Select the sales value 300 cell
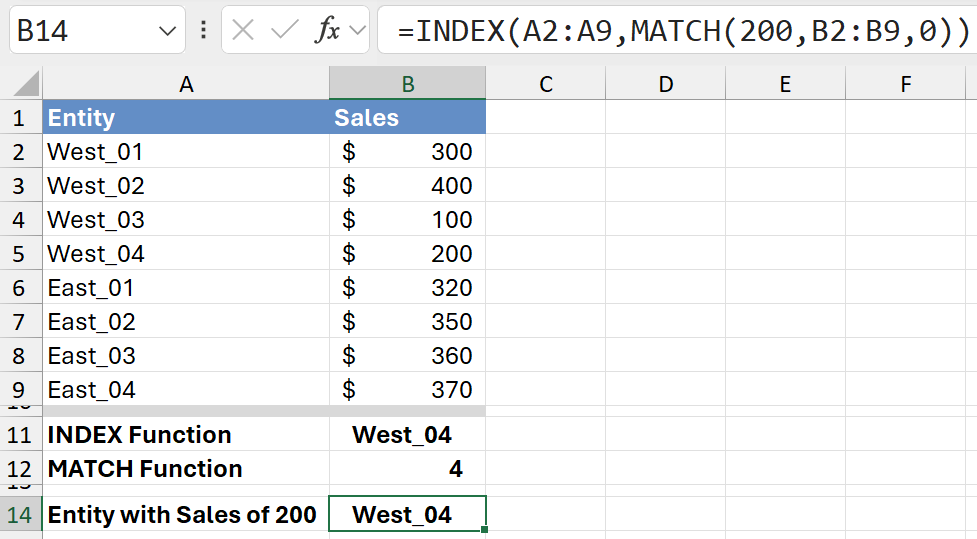Viewport: 977px width, 539px height. (407, 151)
